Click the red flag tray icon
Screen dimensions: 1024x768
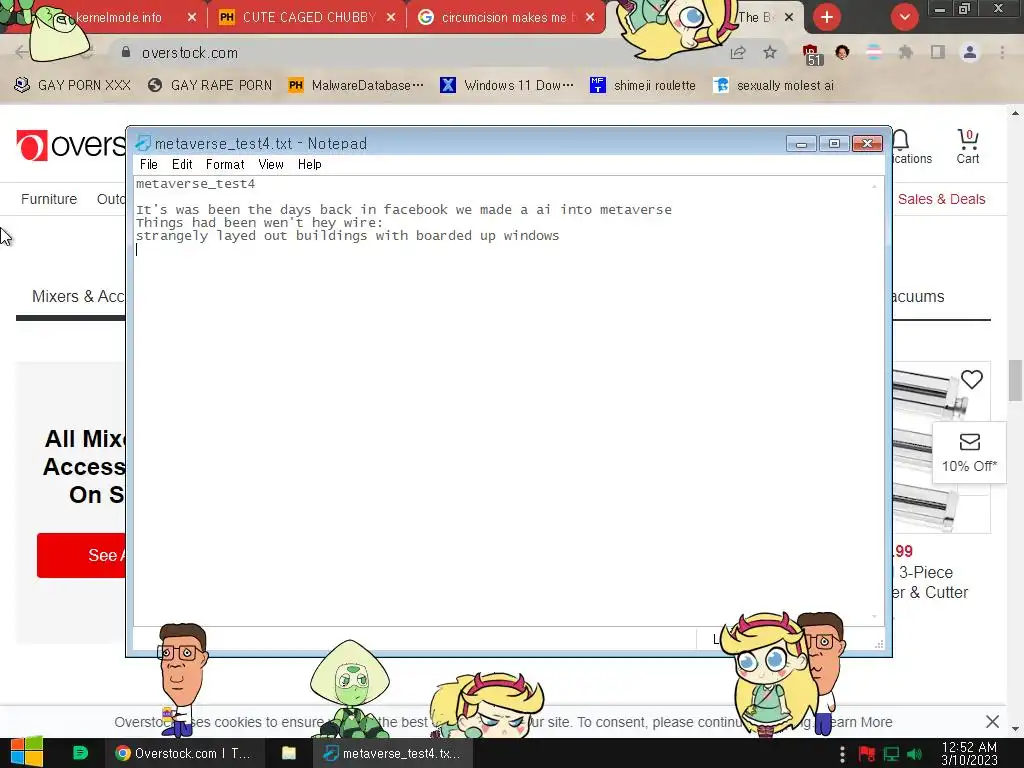pos(867,754)
